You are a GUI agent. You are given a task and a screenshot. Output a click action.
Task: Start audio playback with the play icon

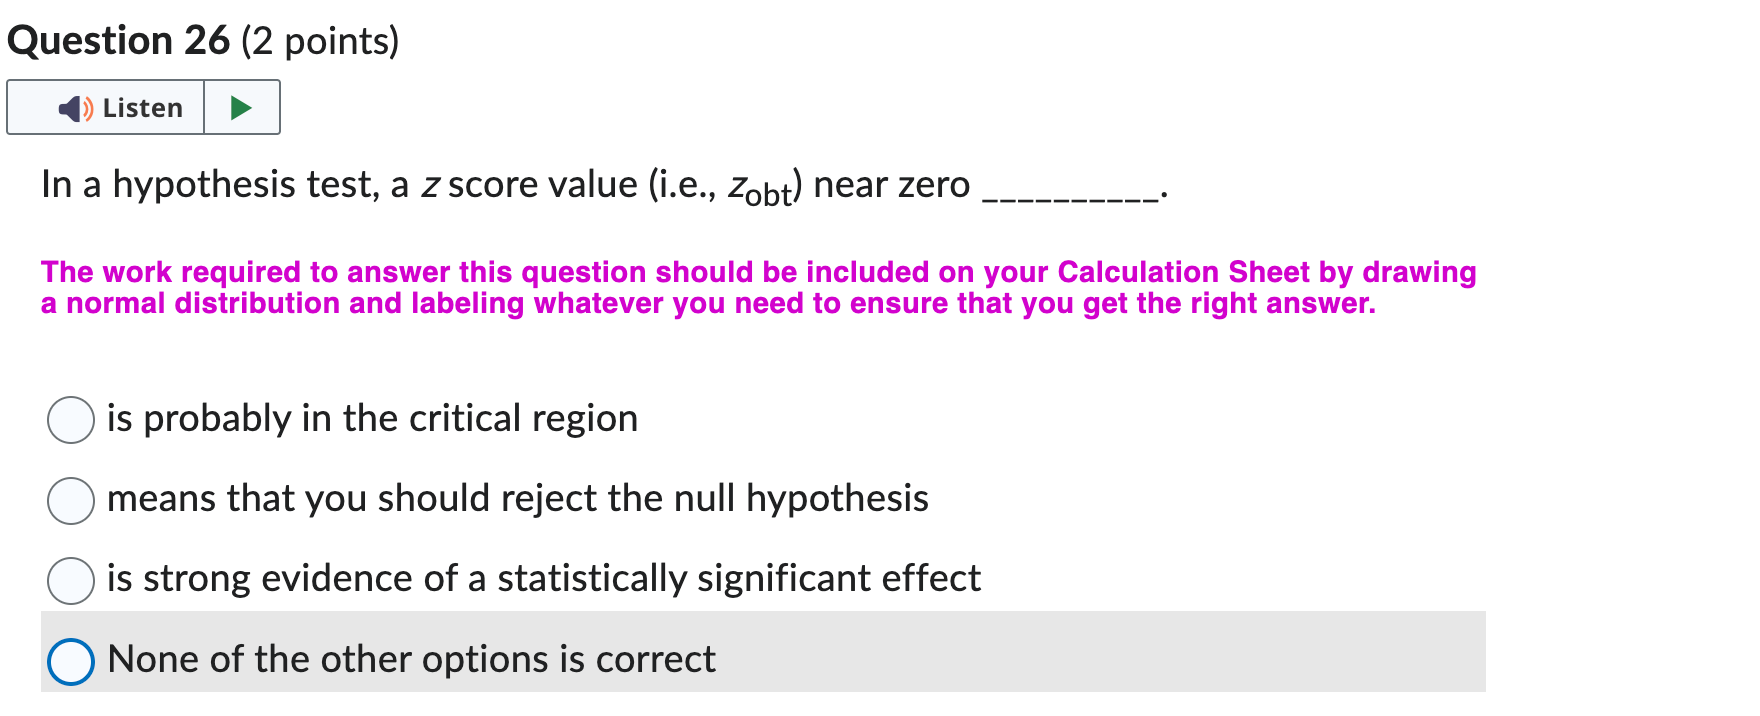pyautogui.click(x=242, y=107)
